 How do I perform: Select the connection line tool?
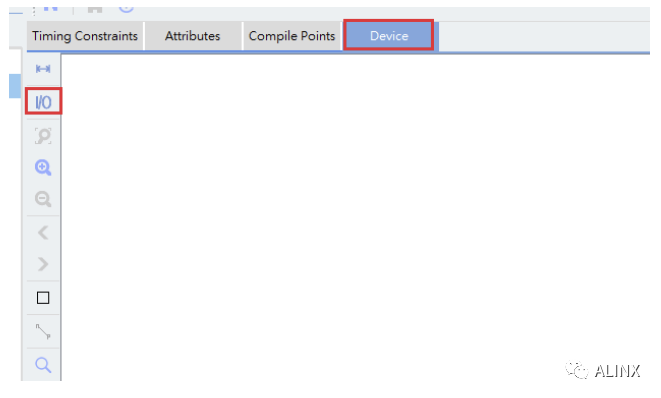click(x=43, y=331)
